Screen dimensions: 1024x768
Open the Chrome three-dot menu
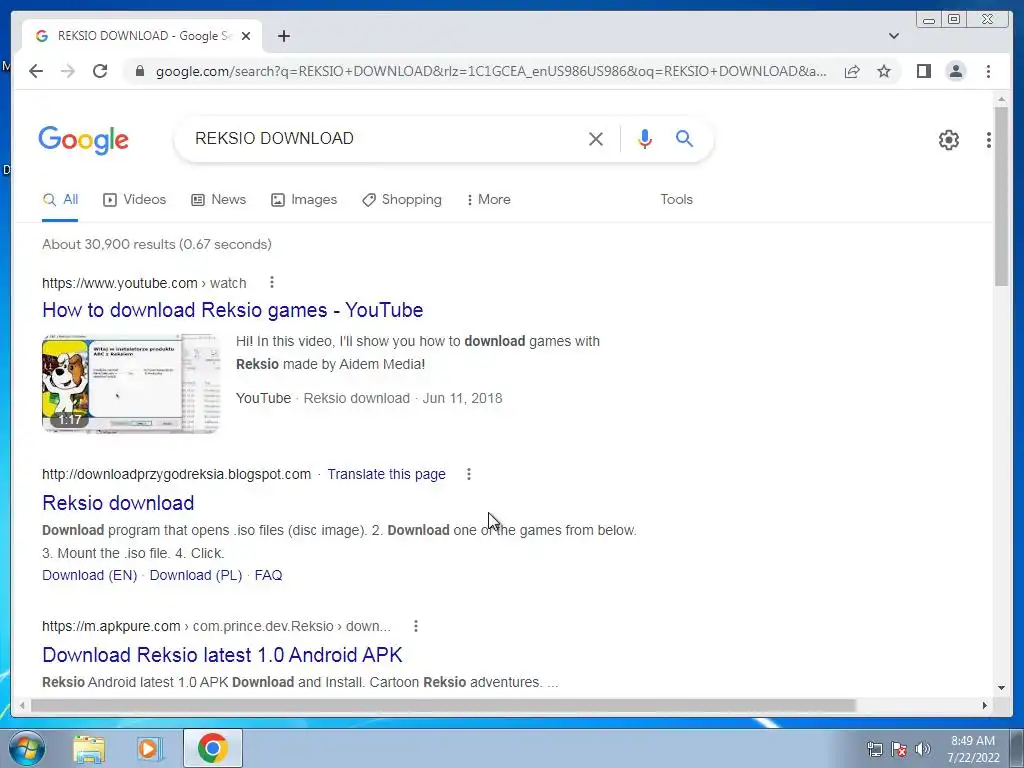988,71
